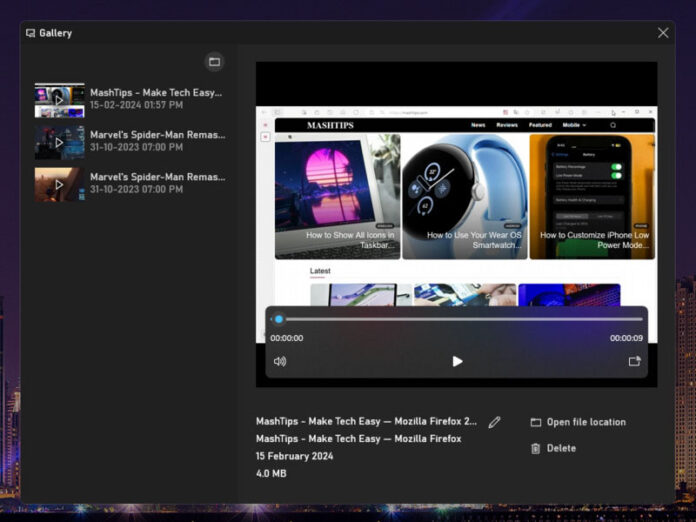696x522 pixels.
Task: Click the pencil icon to rename the clip
Action: (494, 422)
